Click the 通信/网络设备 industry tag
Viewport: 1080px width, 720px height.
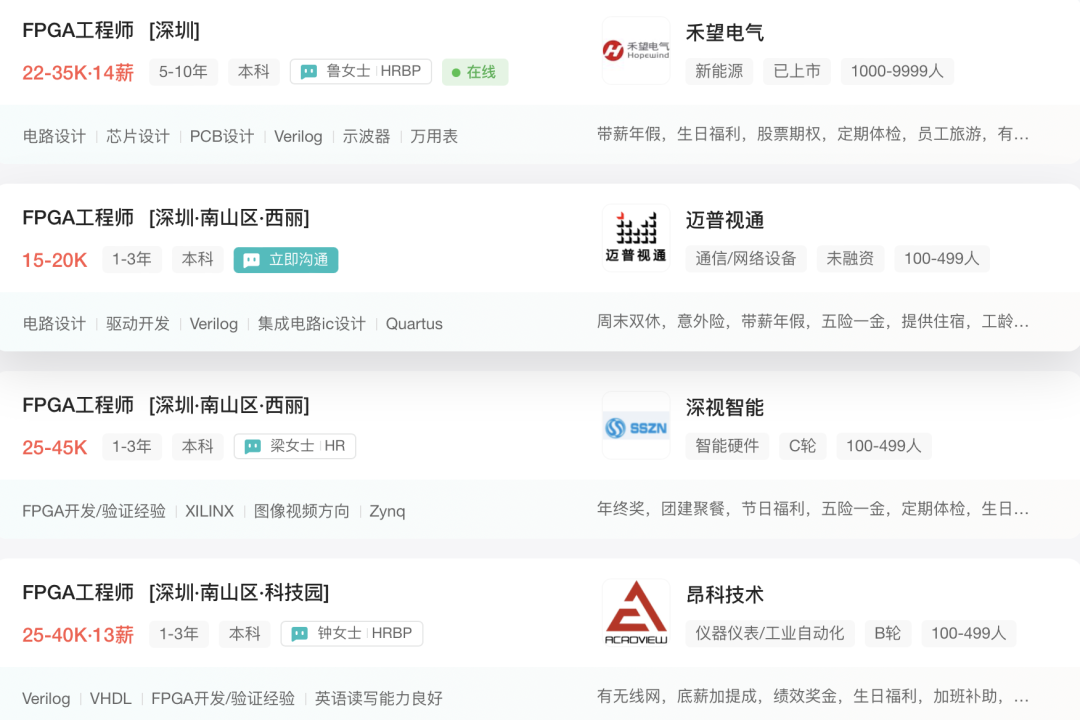(746, 258)
